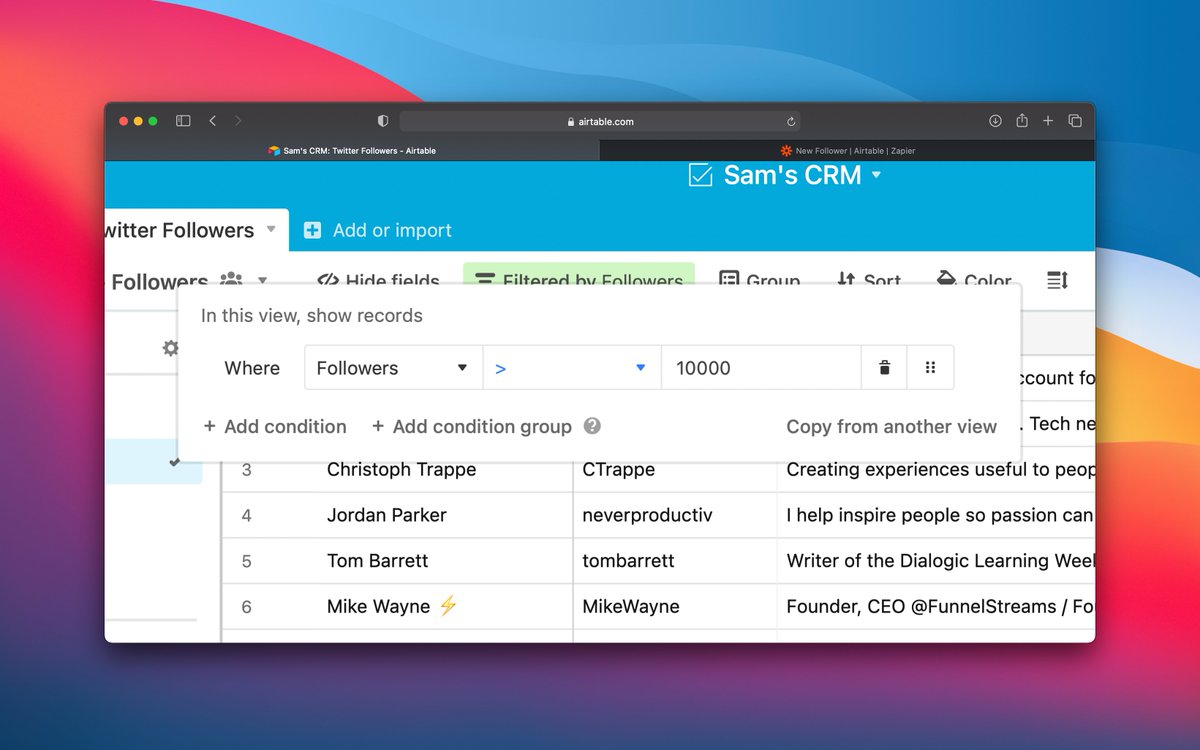Viewport: 1200px width, 750px height.
Task: Click the condition drag handle icon
Action: (930, 368)
